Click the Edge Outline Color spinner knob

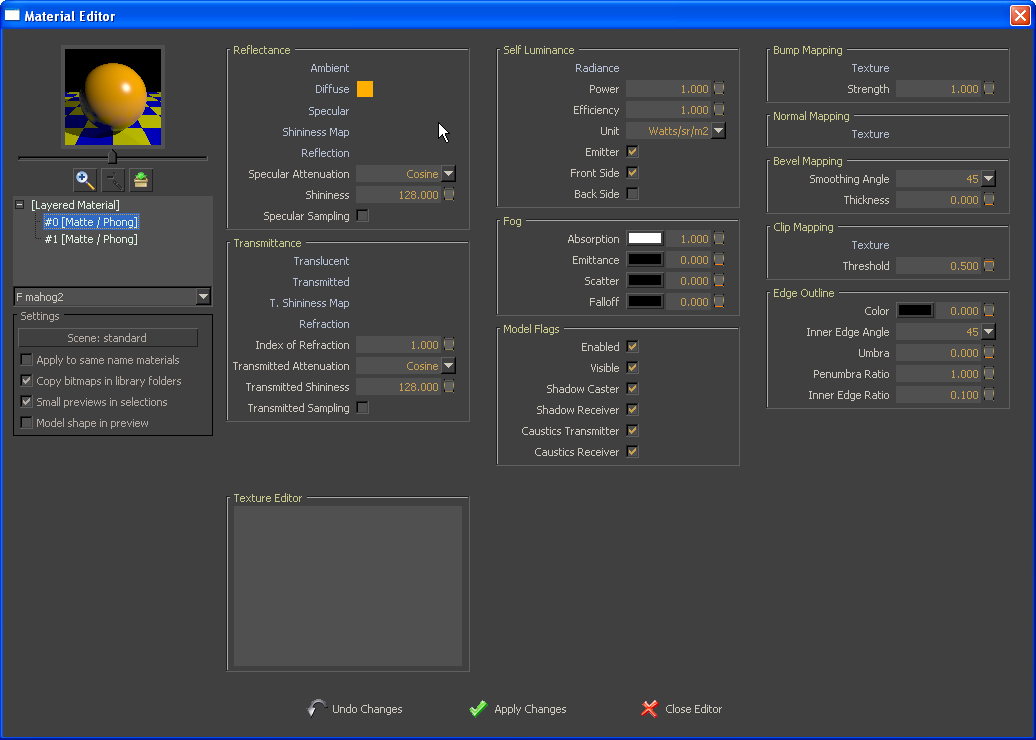click(x=989, y=311)
